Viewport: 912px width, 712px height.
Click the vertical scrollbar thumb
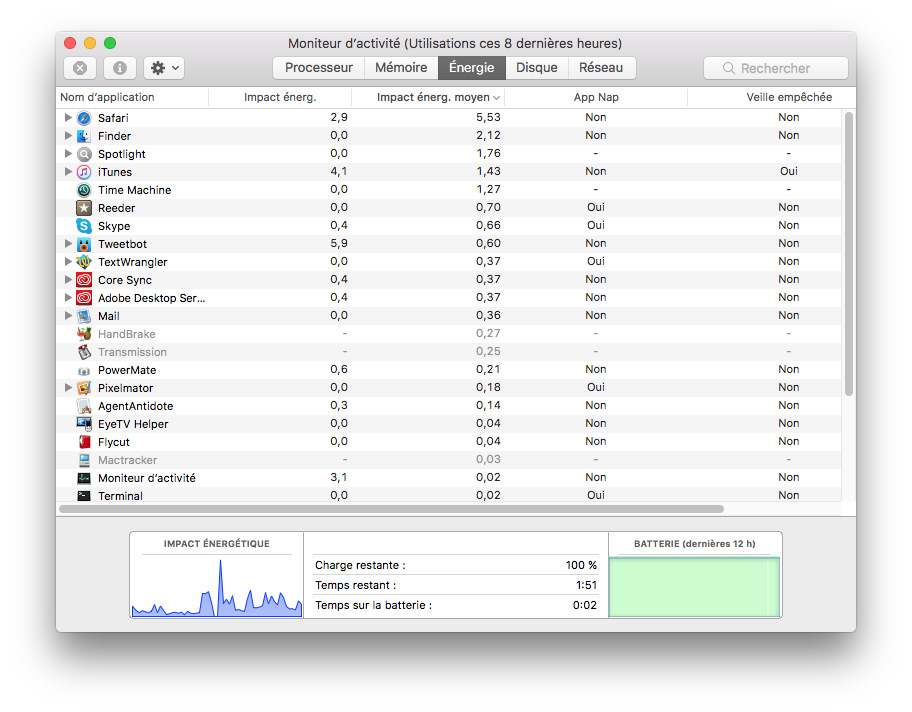click(x=849, y=254)
